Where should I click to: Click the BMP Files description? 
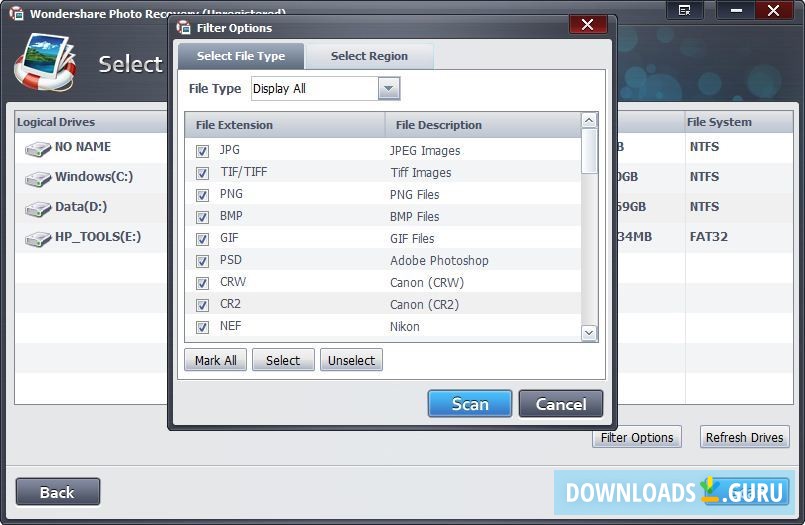[414, 217]
